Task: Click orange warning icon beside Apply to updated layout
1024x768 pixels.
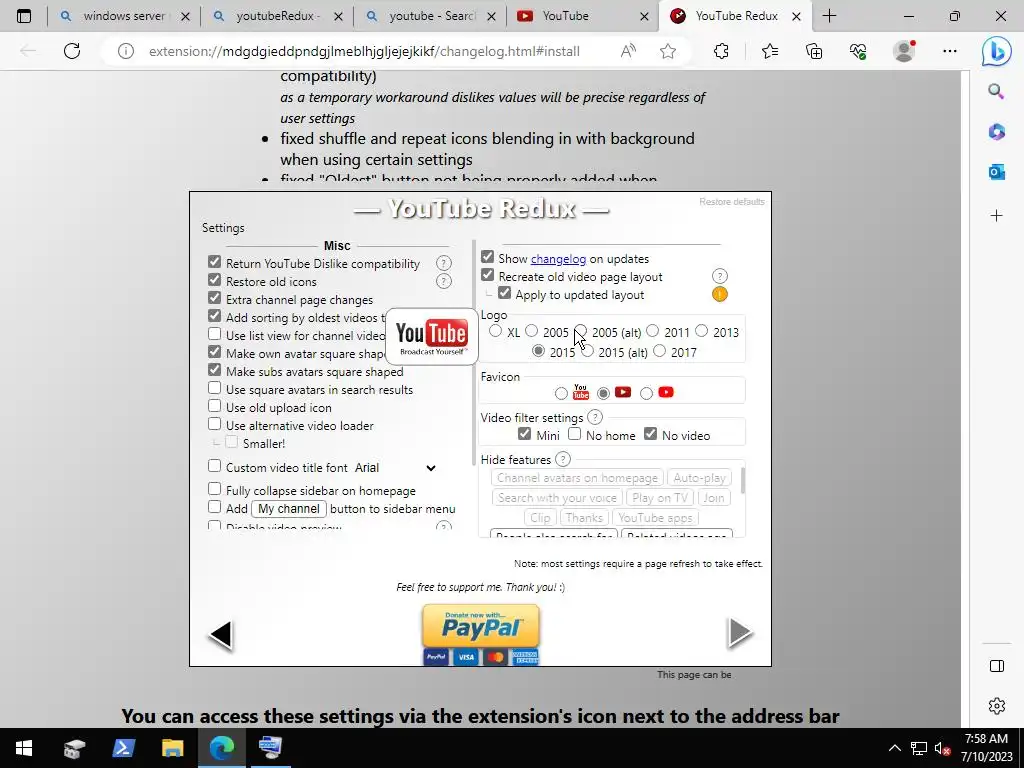Action: click(720, 295)
